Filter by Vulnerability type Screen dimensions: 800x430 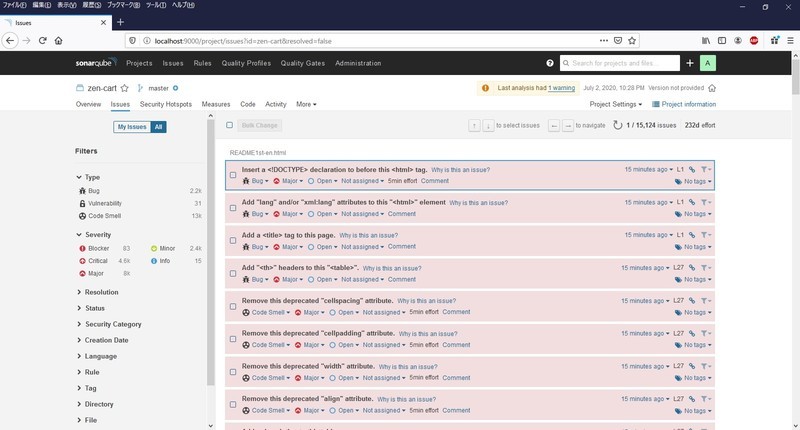coord(105,203)
